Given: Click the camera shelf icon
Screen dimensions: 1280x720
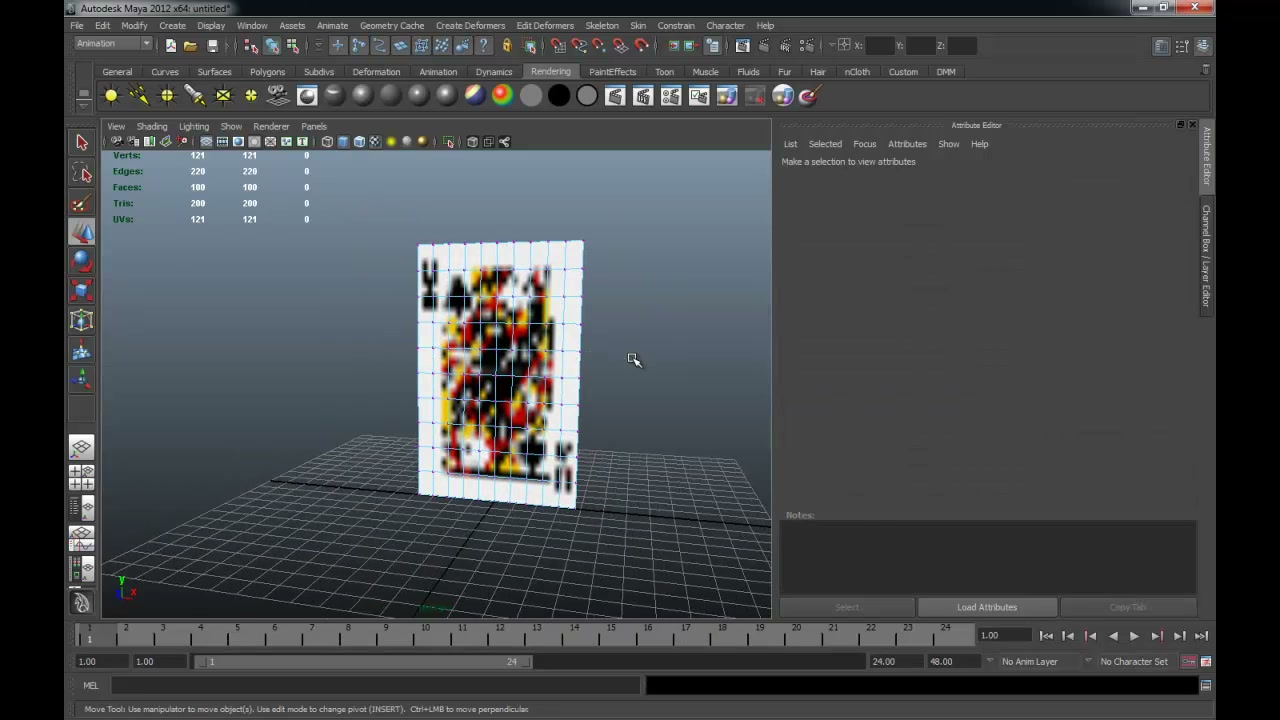Looking at the screenshot, I should pos(279,96).
